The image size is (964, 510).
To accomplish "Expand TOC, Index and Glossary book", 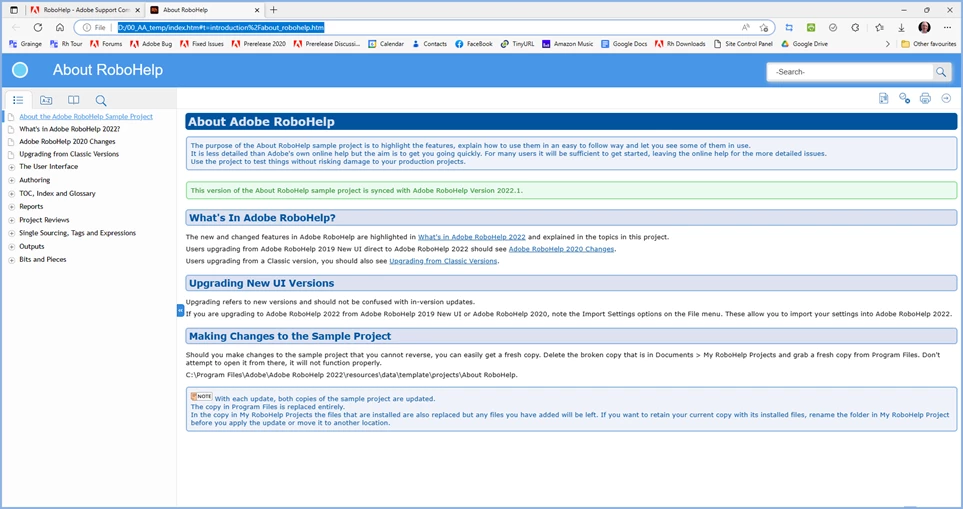I will 11,194.
